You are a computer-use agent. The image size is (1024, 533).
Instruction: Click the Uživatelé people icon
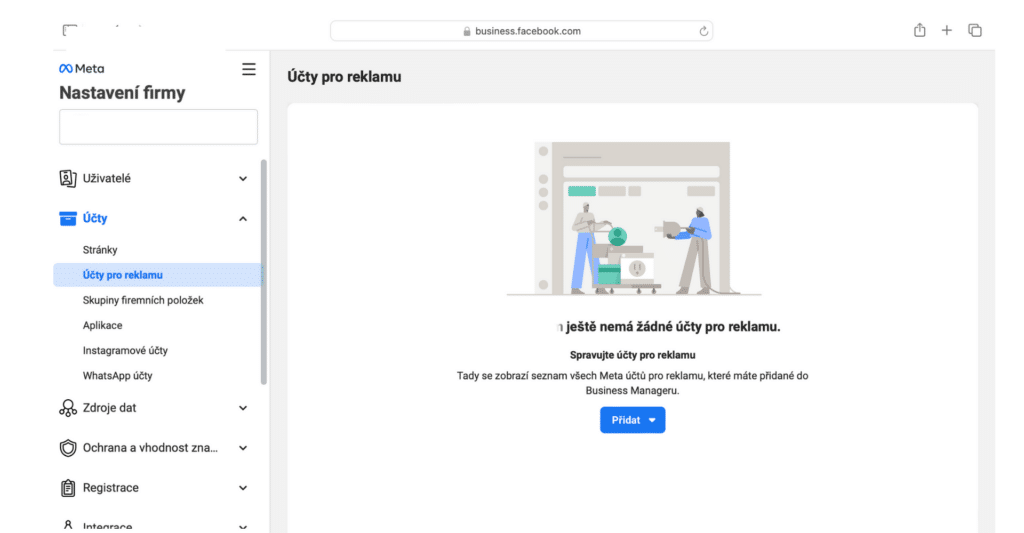68,178
